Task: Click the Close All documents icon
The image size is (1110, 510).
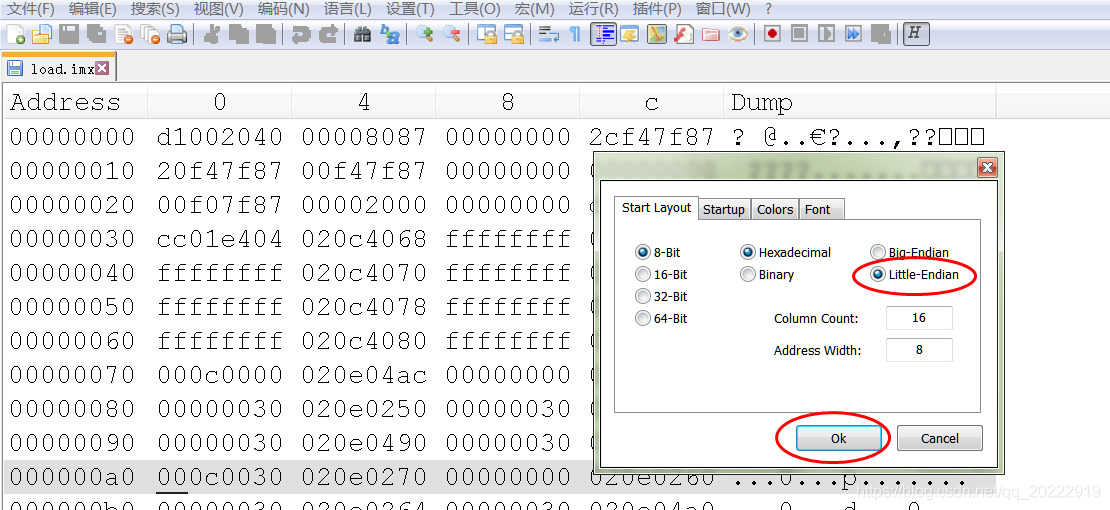Action: (150, 34)
